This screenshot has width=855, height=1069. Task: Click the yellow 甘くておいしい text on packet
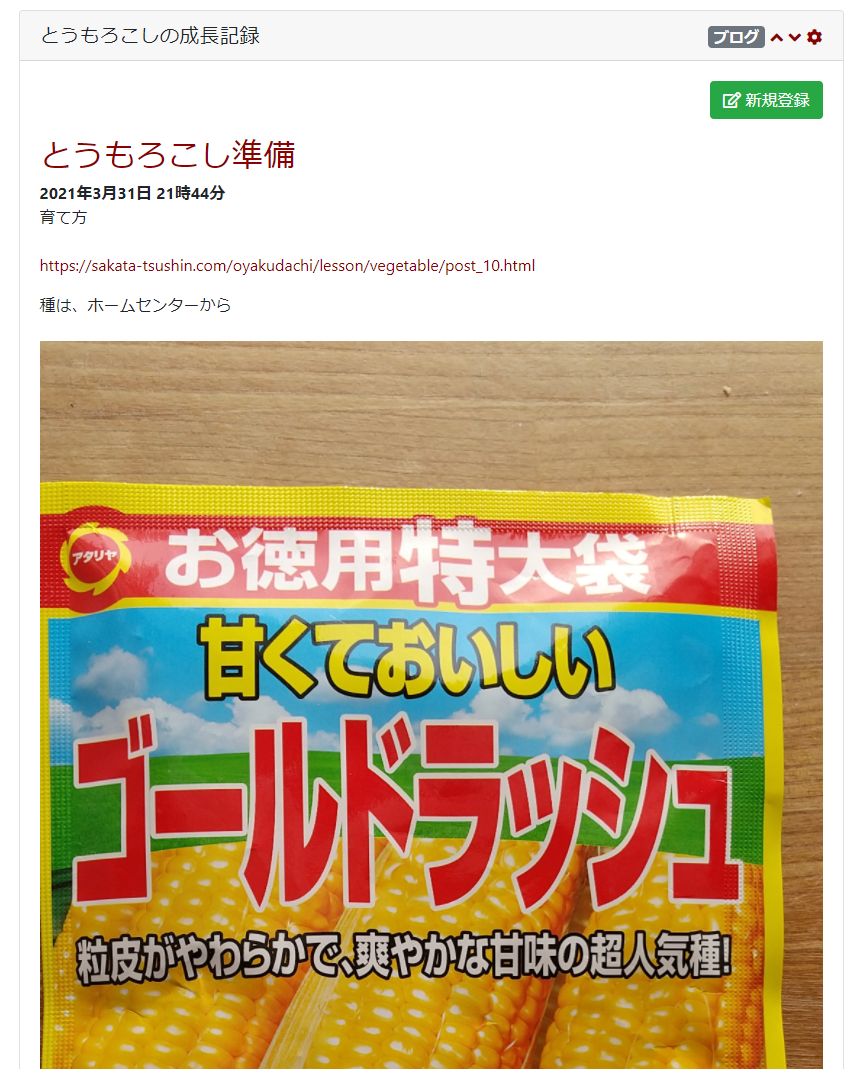coord(407,660)
